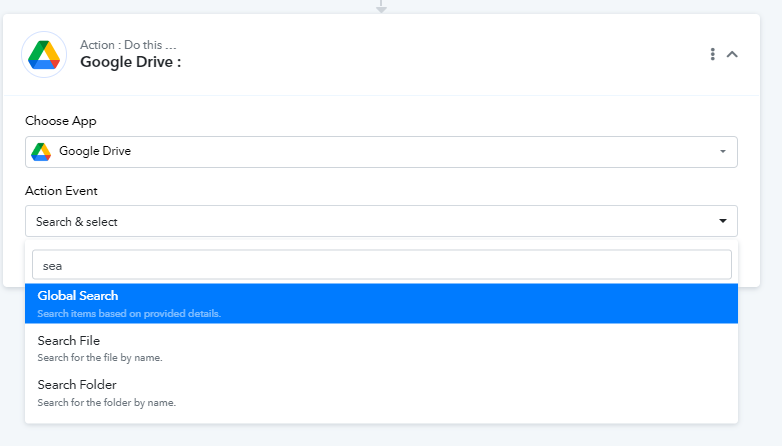This screenshot has width=782, height=446.
Task: Collapse the action step using the chevron
Action: coord(732,54)
